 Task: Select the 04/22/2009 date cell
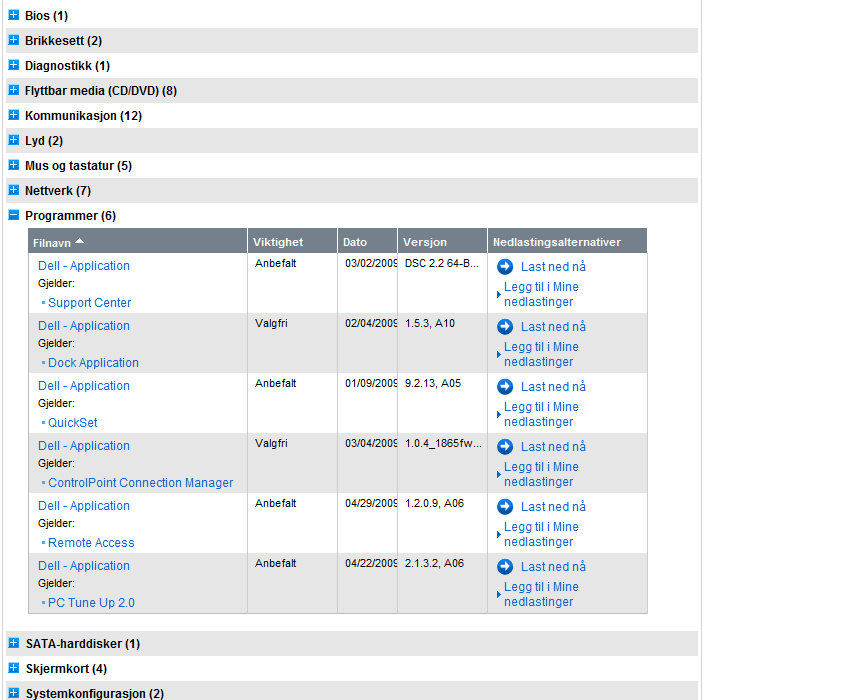click(370, 564)
